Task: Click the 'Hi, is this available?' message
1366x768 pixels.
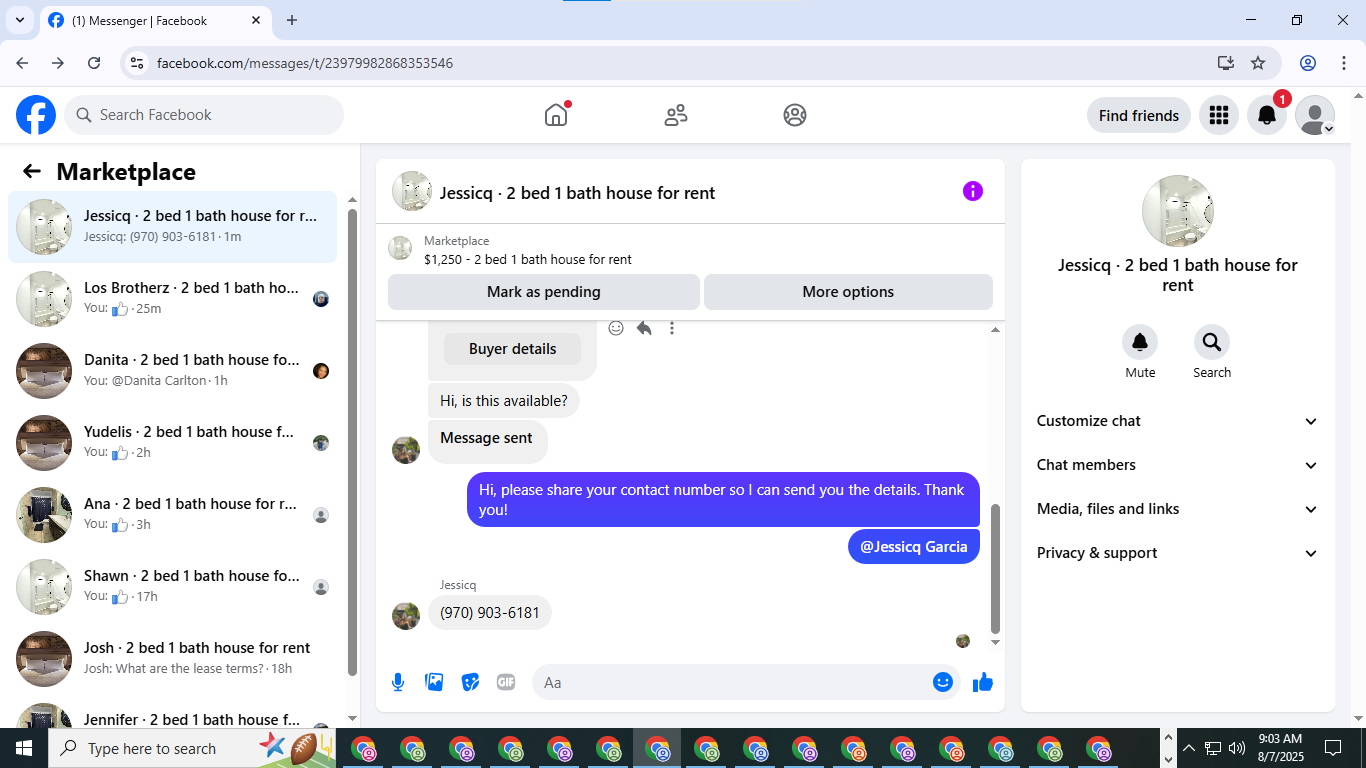Action: coord(504,401)
